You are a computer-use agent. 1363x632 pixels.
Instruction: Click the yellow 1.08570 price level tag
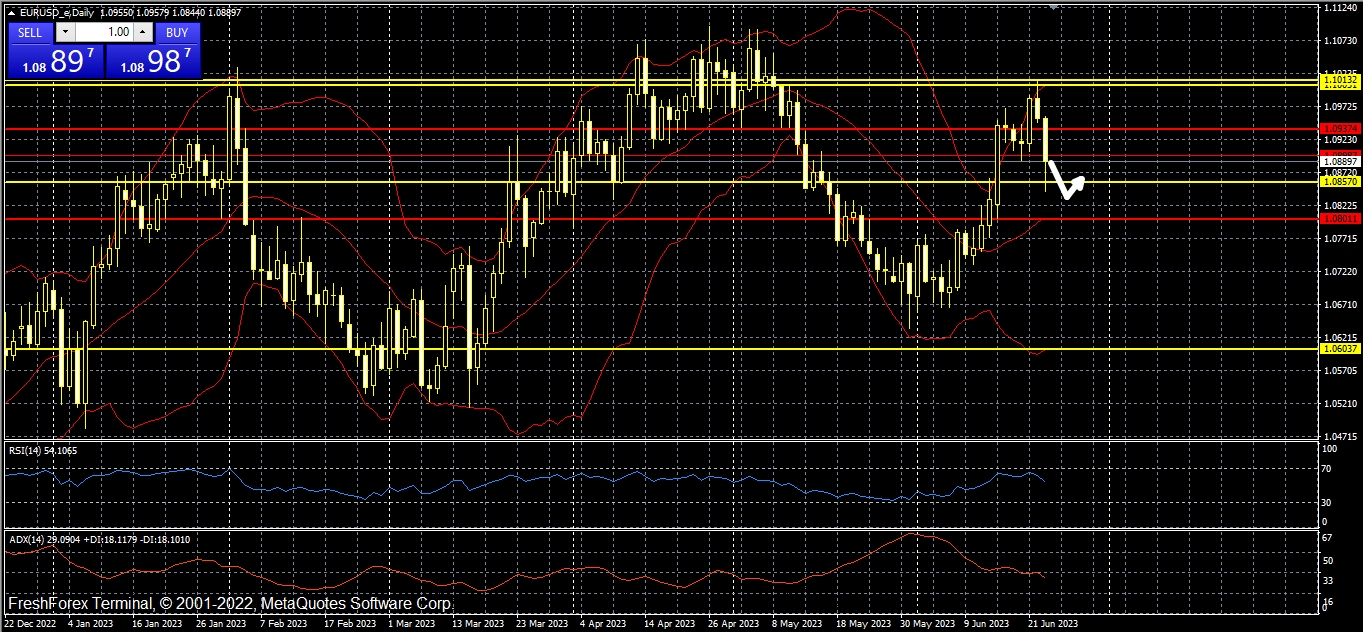pos(1340,182)
